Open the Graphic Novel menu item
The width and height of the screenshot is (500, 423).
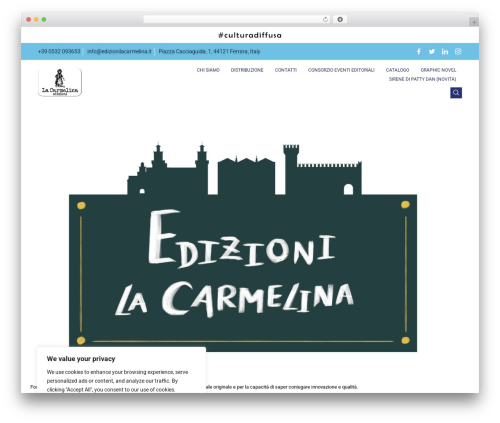[x=438, y=70]
